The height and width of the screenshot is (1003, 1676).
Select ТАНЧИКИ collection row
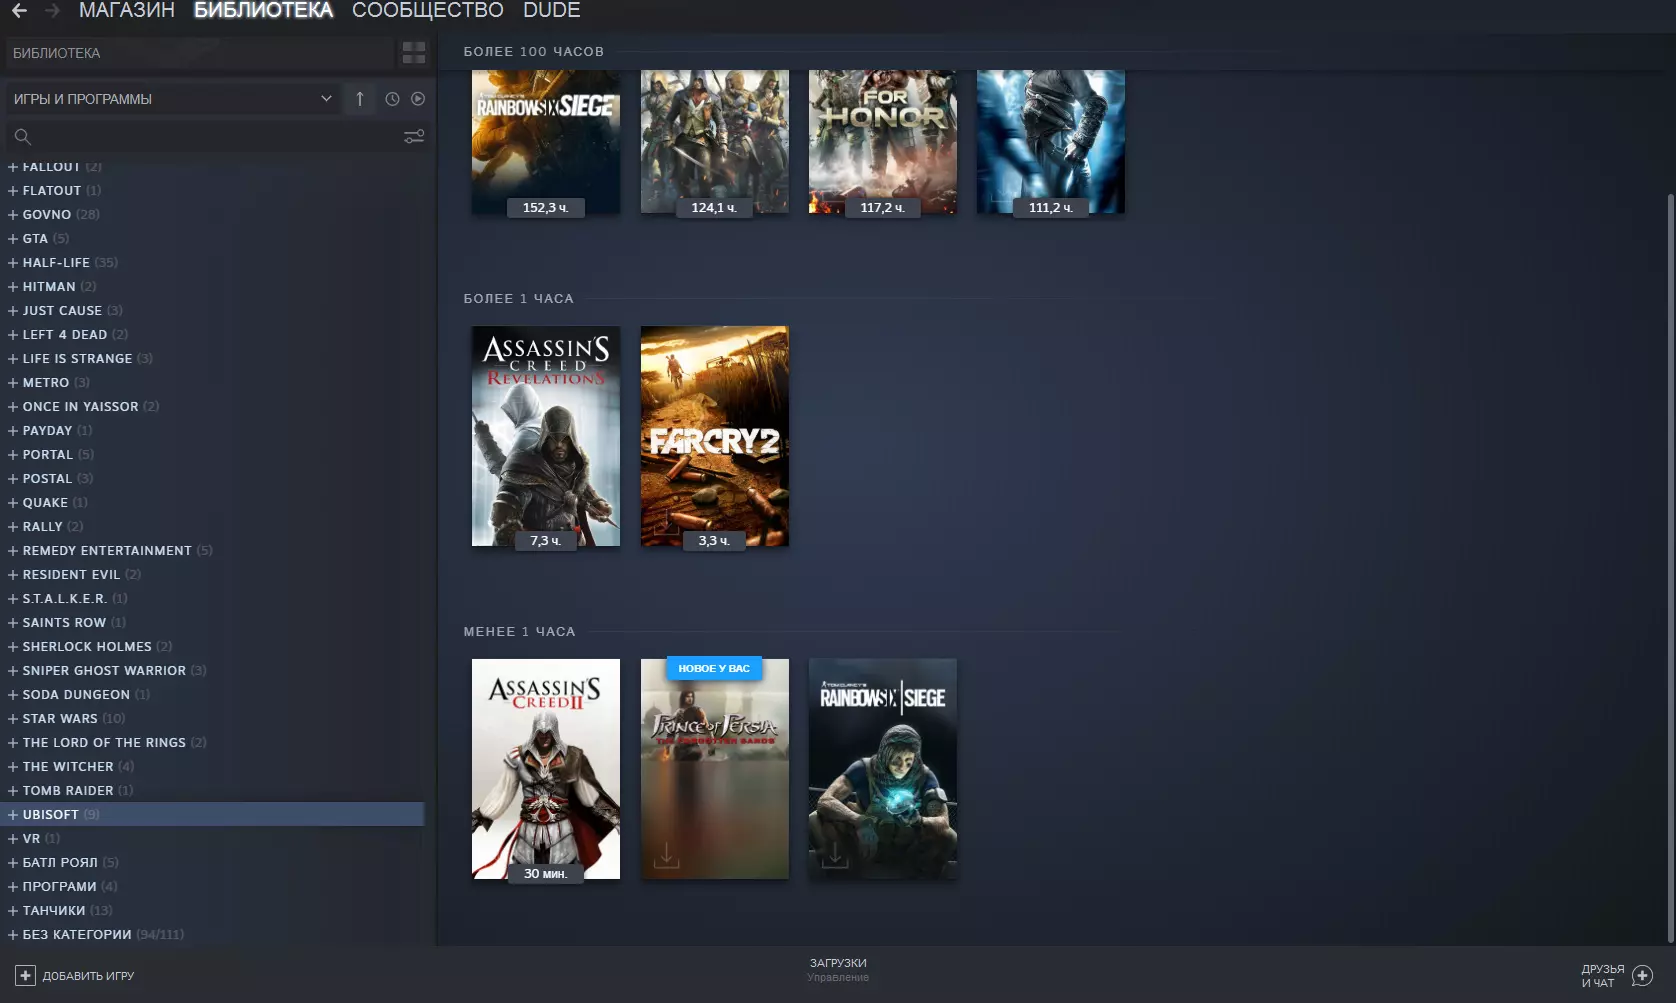tap(212, 910)
